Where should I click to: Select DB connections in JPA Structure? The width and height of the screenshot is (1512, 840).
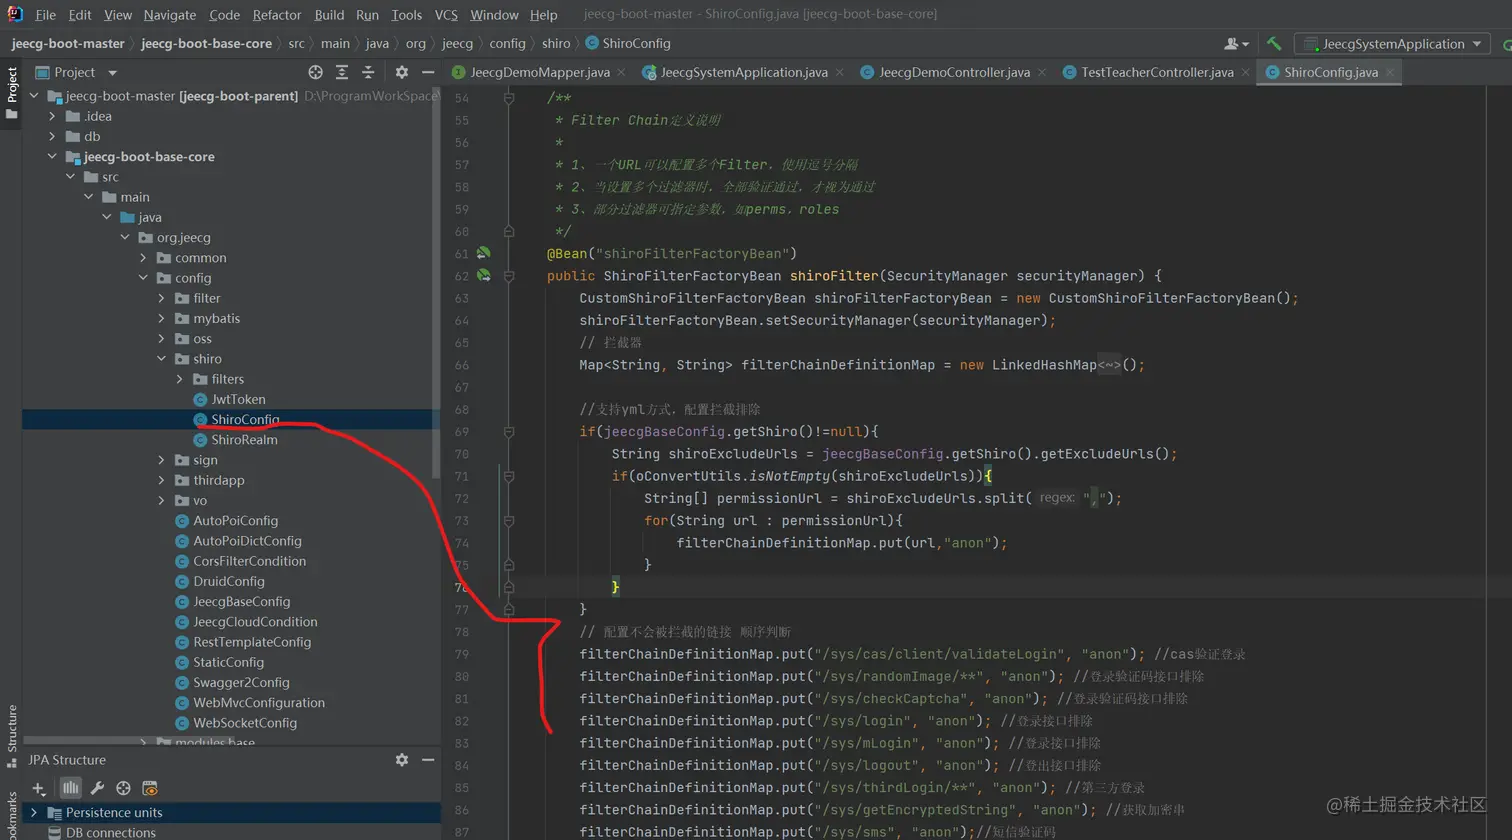(110, 832)
